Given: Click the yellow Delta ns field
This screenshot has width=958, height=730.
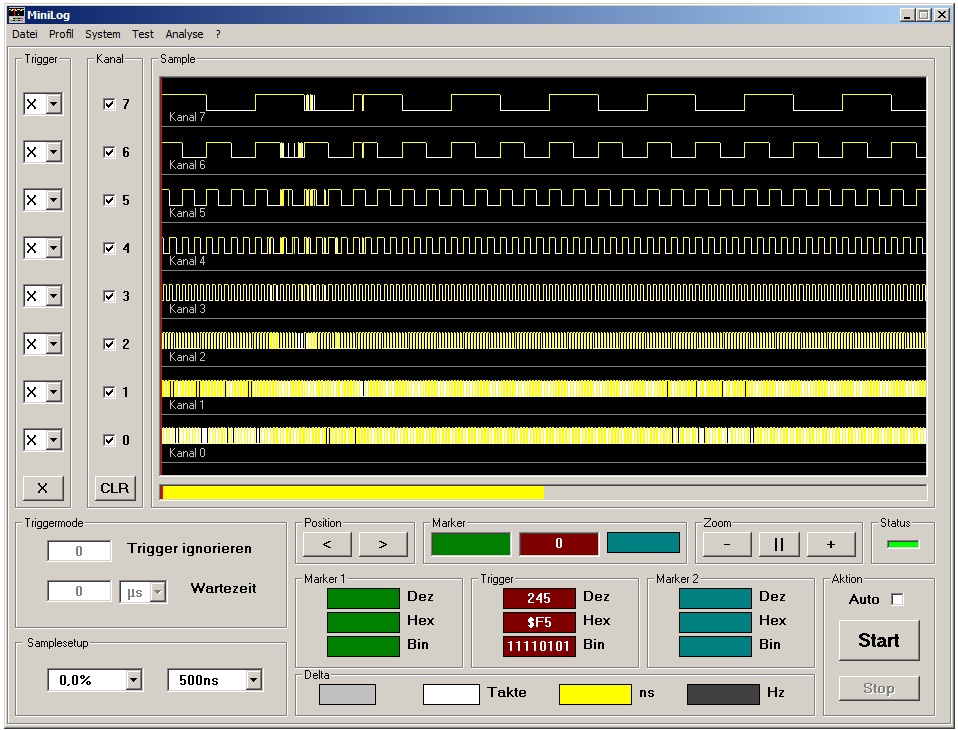Looking at the screenshot, I should [x=595, y=695].
